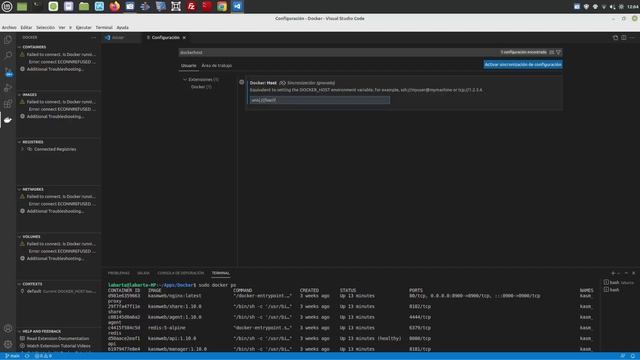The width and height of the screenshot is (640, 360).
Task: Select the first bash terminal in the list
Action: coord(619,282)
